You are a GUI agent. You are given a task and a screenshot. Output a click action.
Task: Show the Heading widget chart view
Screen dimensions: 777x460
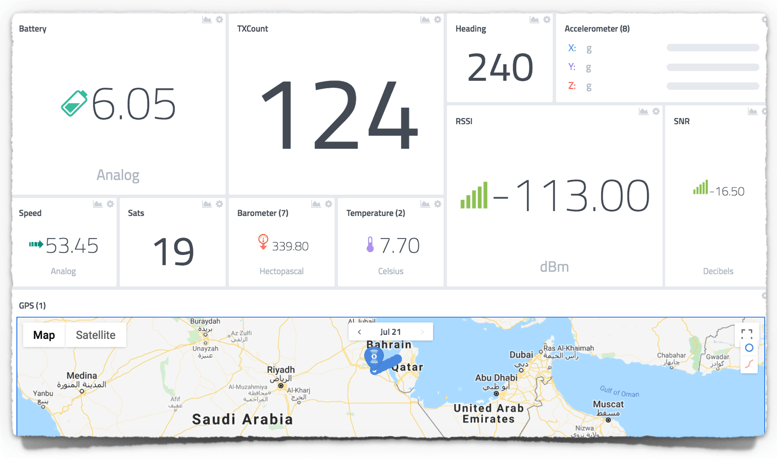pos(534,20)
